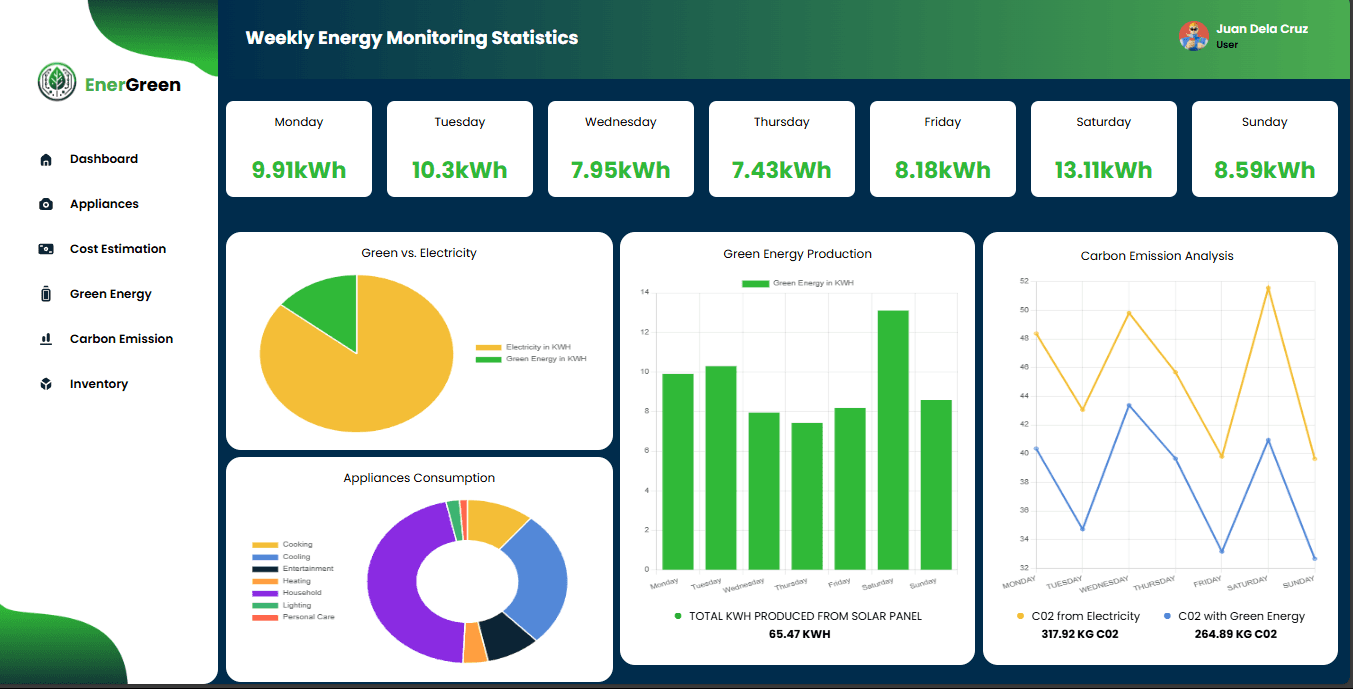
Task: Click the blue Friday low data point
Action: tap(1221, 551)
